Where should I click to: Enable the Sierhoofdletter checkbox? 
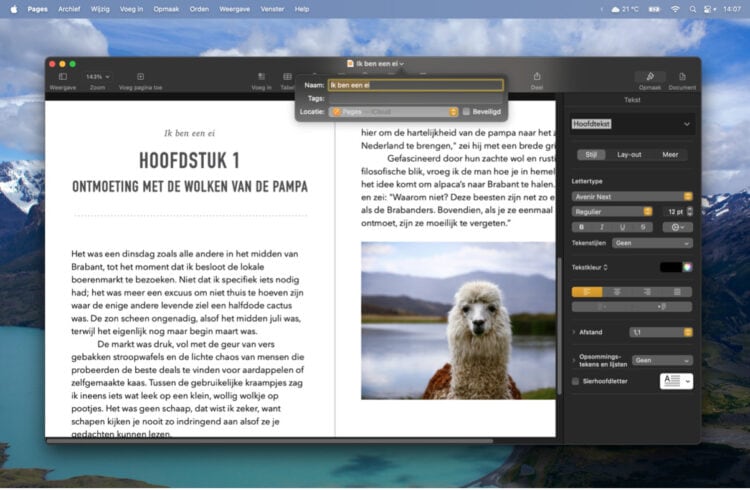pyautogui.click(x=575, y=381)
